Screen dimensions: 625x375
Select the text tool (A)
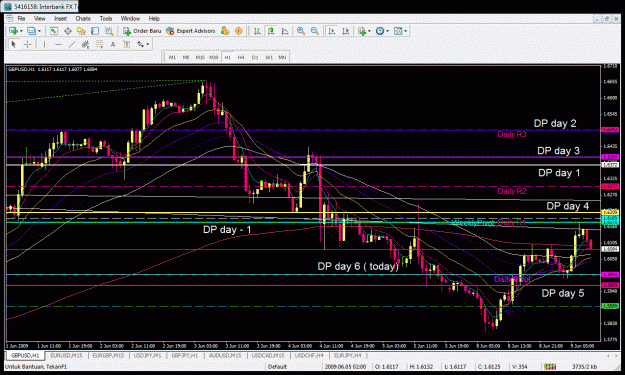113,44
